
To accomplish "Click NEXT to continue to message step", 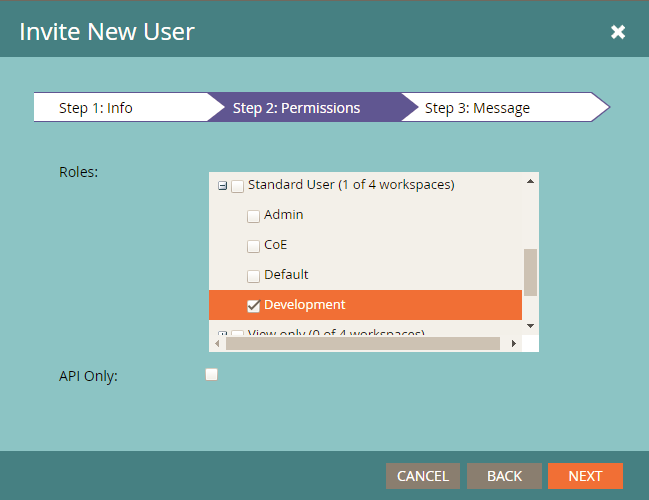I will point(585,476).
